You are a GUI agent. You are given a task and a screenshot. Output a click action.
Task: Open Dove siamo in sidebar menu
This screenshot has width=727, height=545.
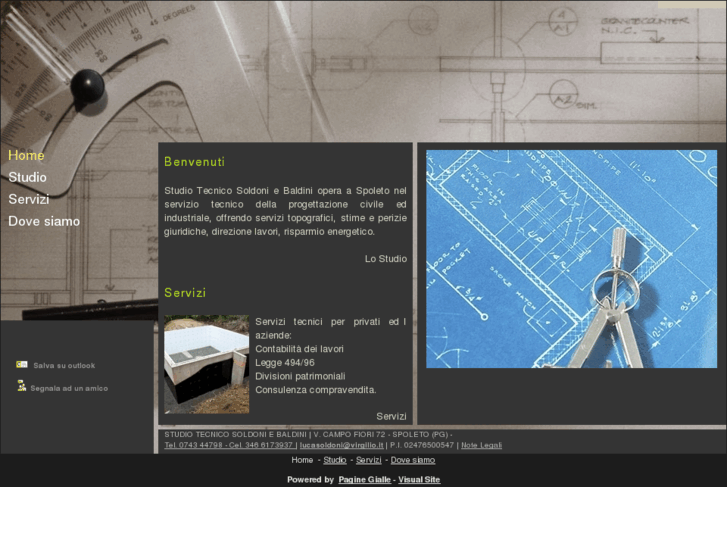(x=44, y=221)
